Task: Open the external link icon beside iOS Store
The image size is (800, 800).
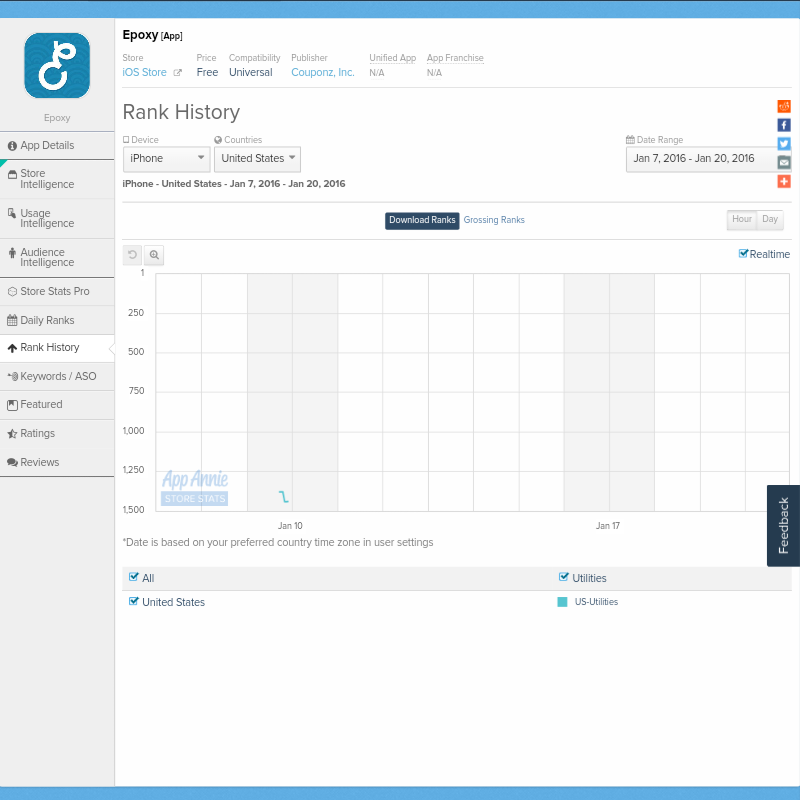Action: click(177, 72)
